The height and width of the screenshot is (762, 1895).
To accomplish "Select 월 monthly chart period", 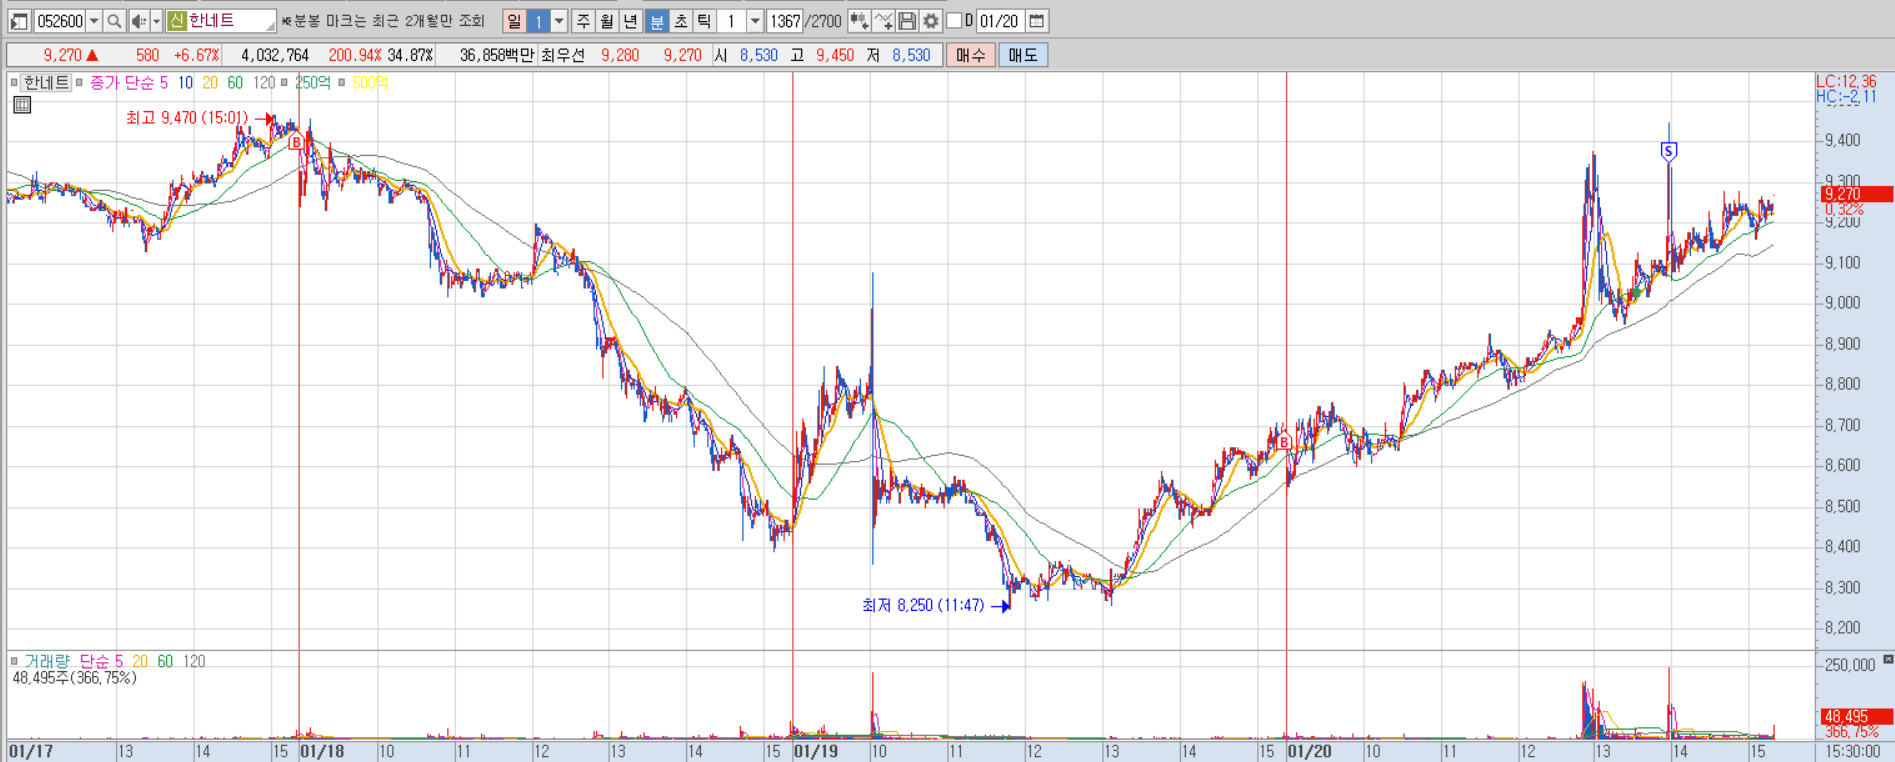I will (x=607, y=21).
